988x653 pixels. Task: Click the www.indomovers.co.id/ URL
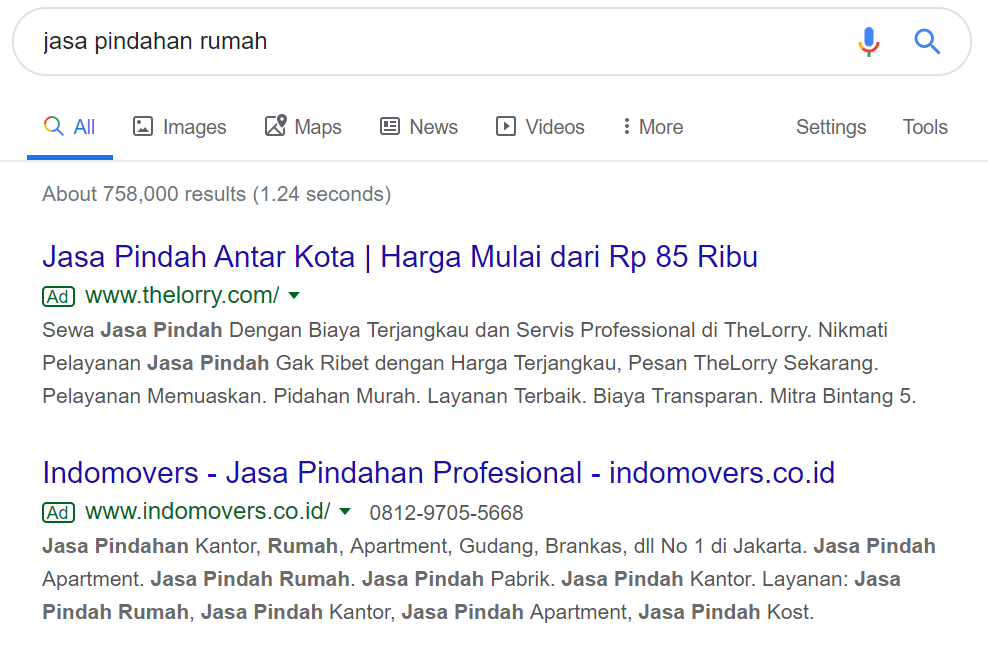pos(207,511)
